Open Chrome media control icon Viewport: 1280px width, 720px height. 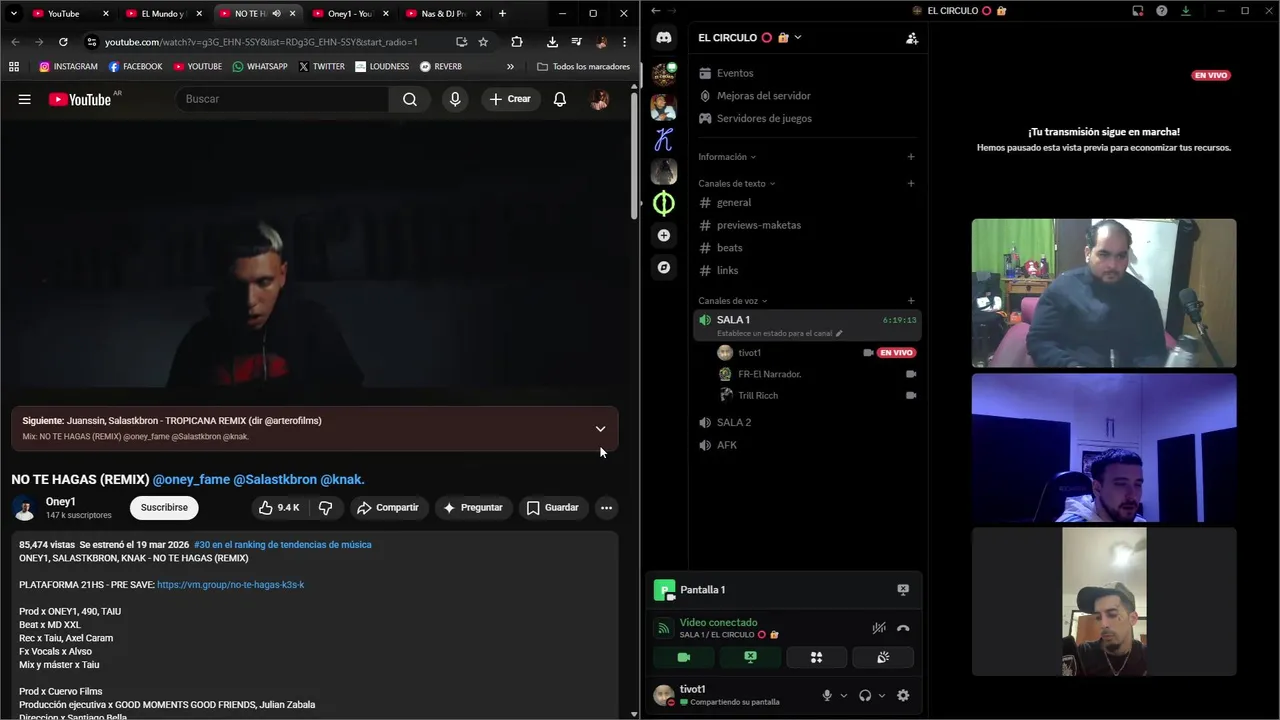[x=576, y=42]
